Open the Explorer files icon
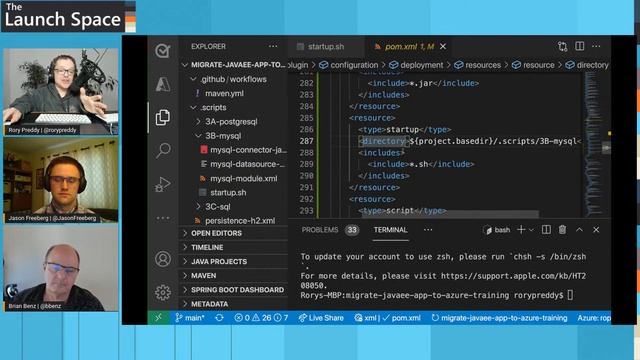Viewport: 640px width, 360px height. tap(163, 118)
